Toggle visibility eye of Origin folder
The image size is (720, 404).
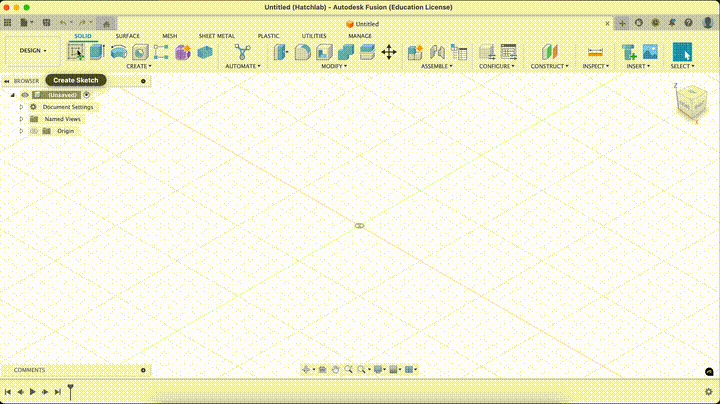[x=34, y=131]
